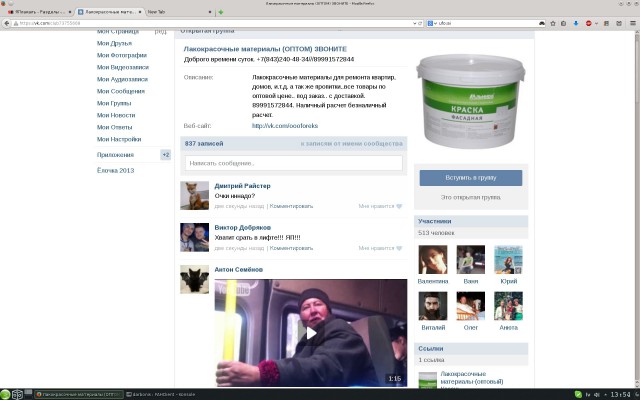Open Виктор Добряков's profile name link
Viewport: 640px width, 400px height.
(242, 227)
